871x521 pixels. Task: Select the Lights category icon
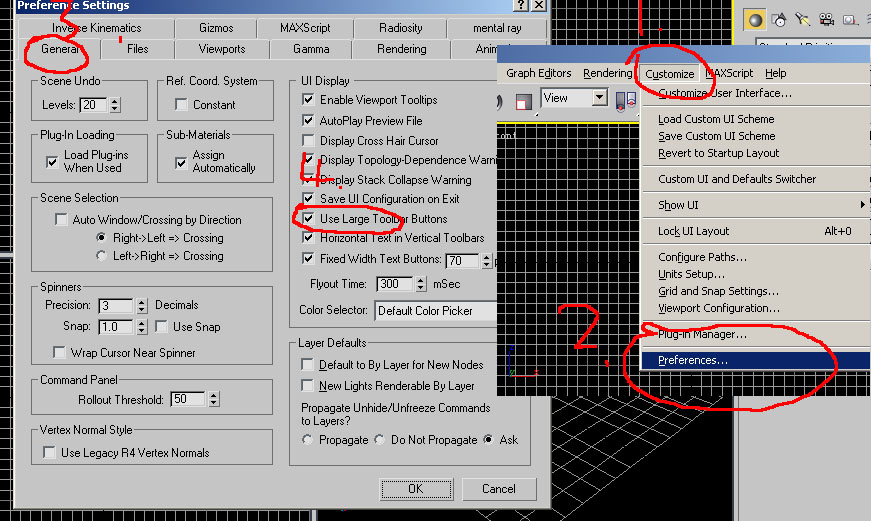click(803, 20)
